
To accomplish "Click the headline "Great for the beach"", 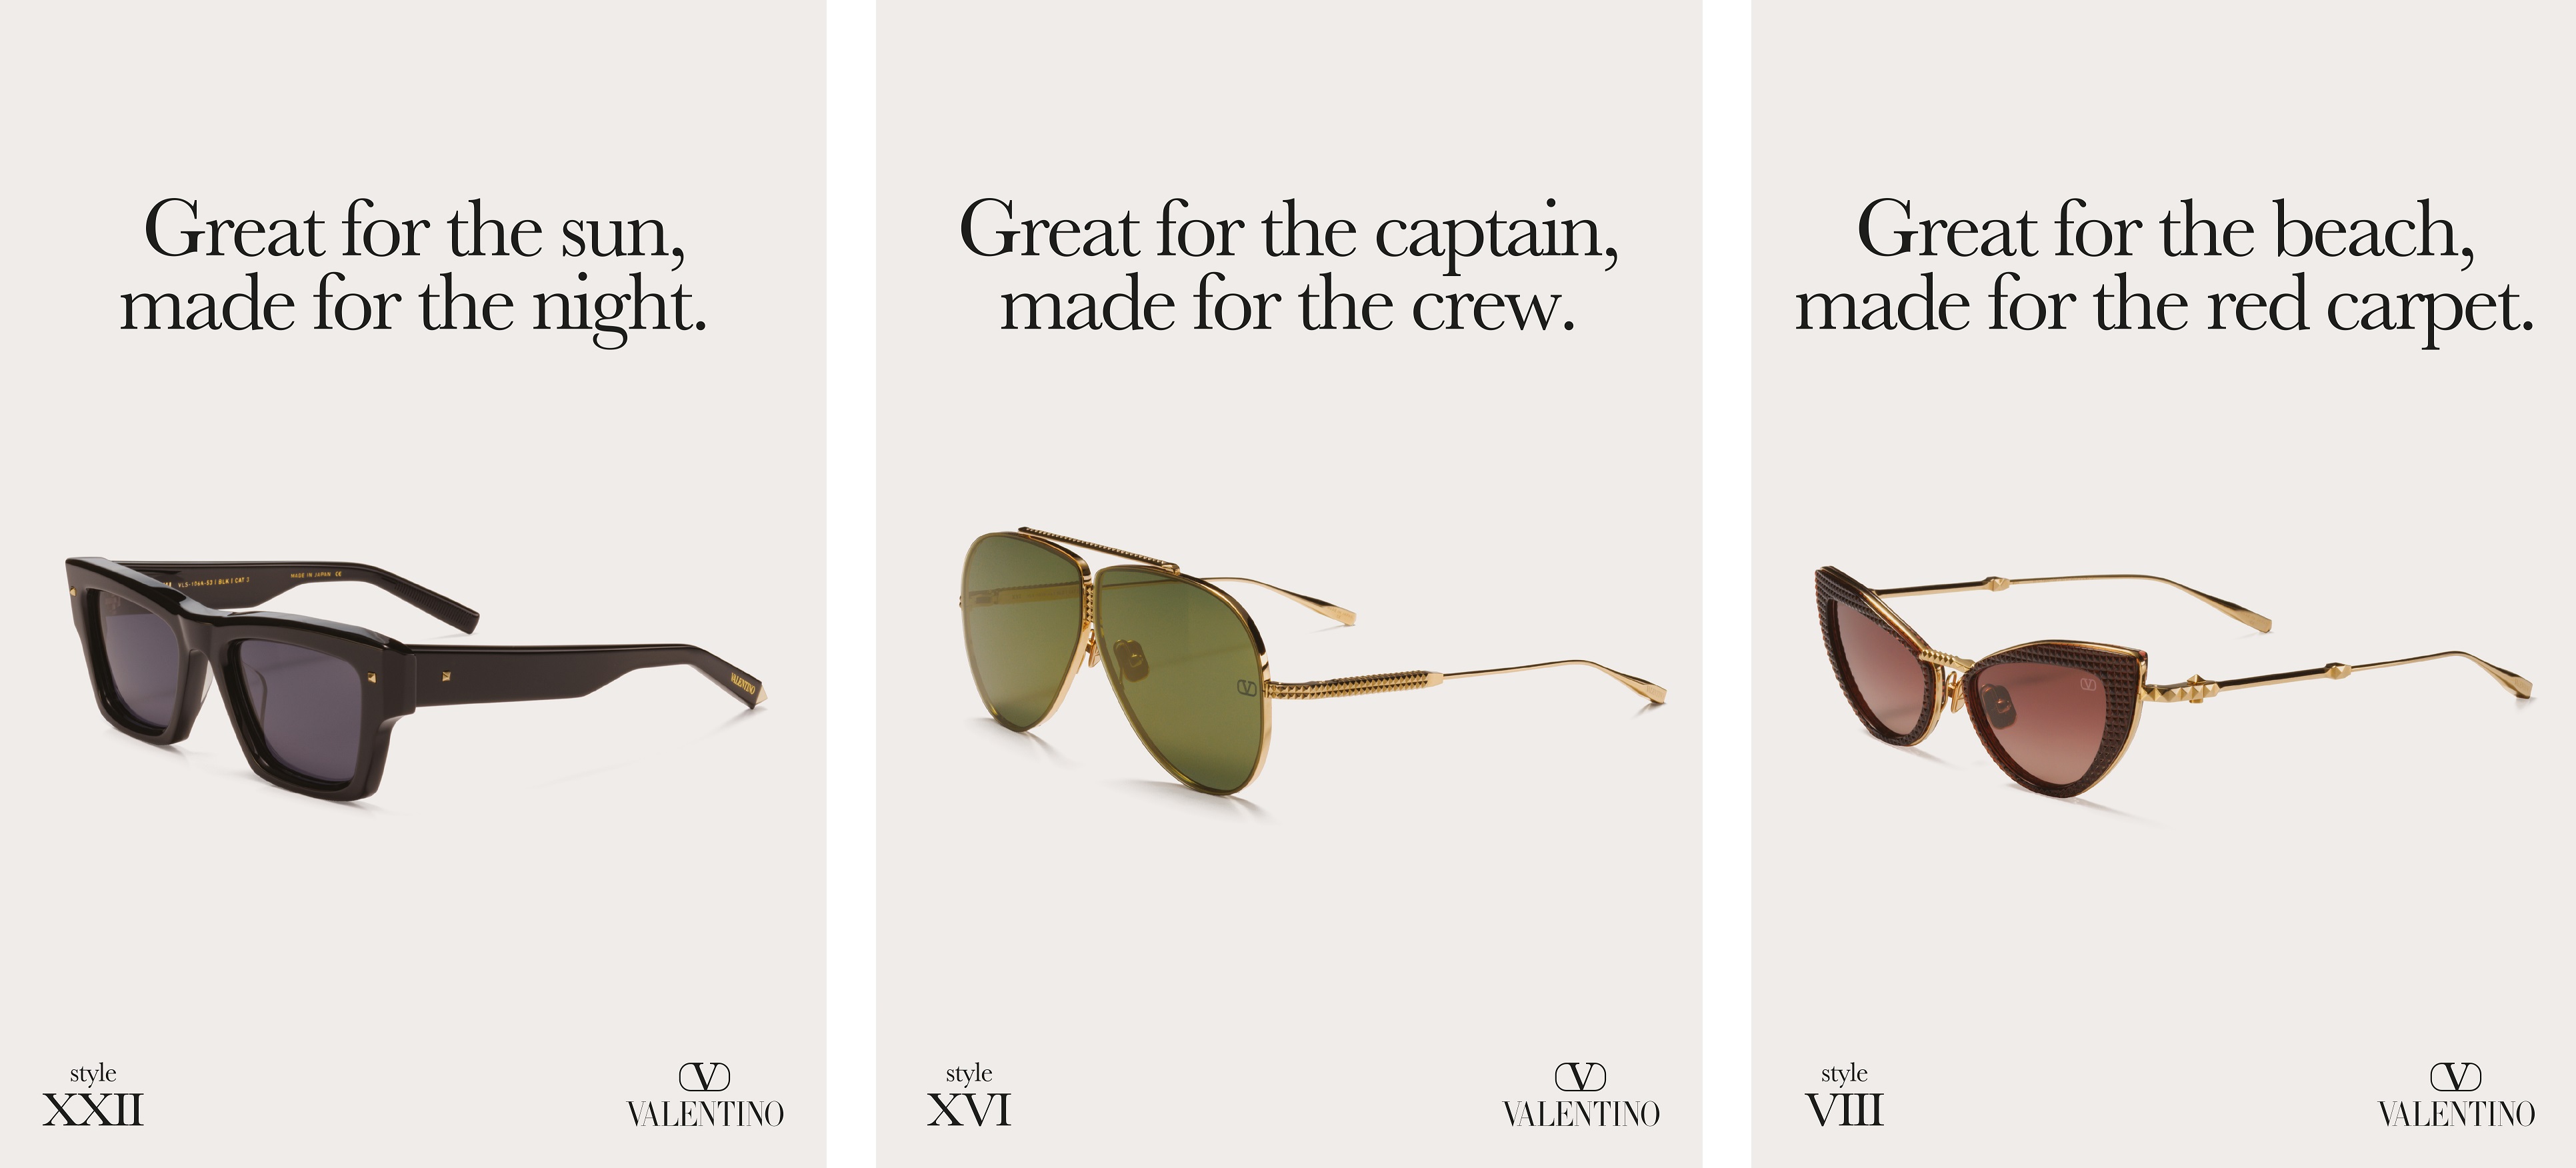I will point(2166,229).
